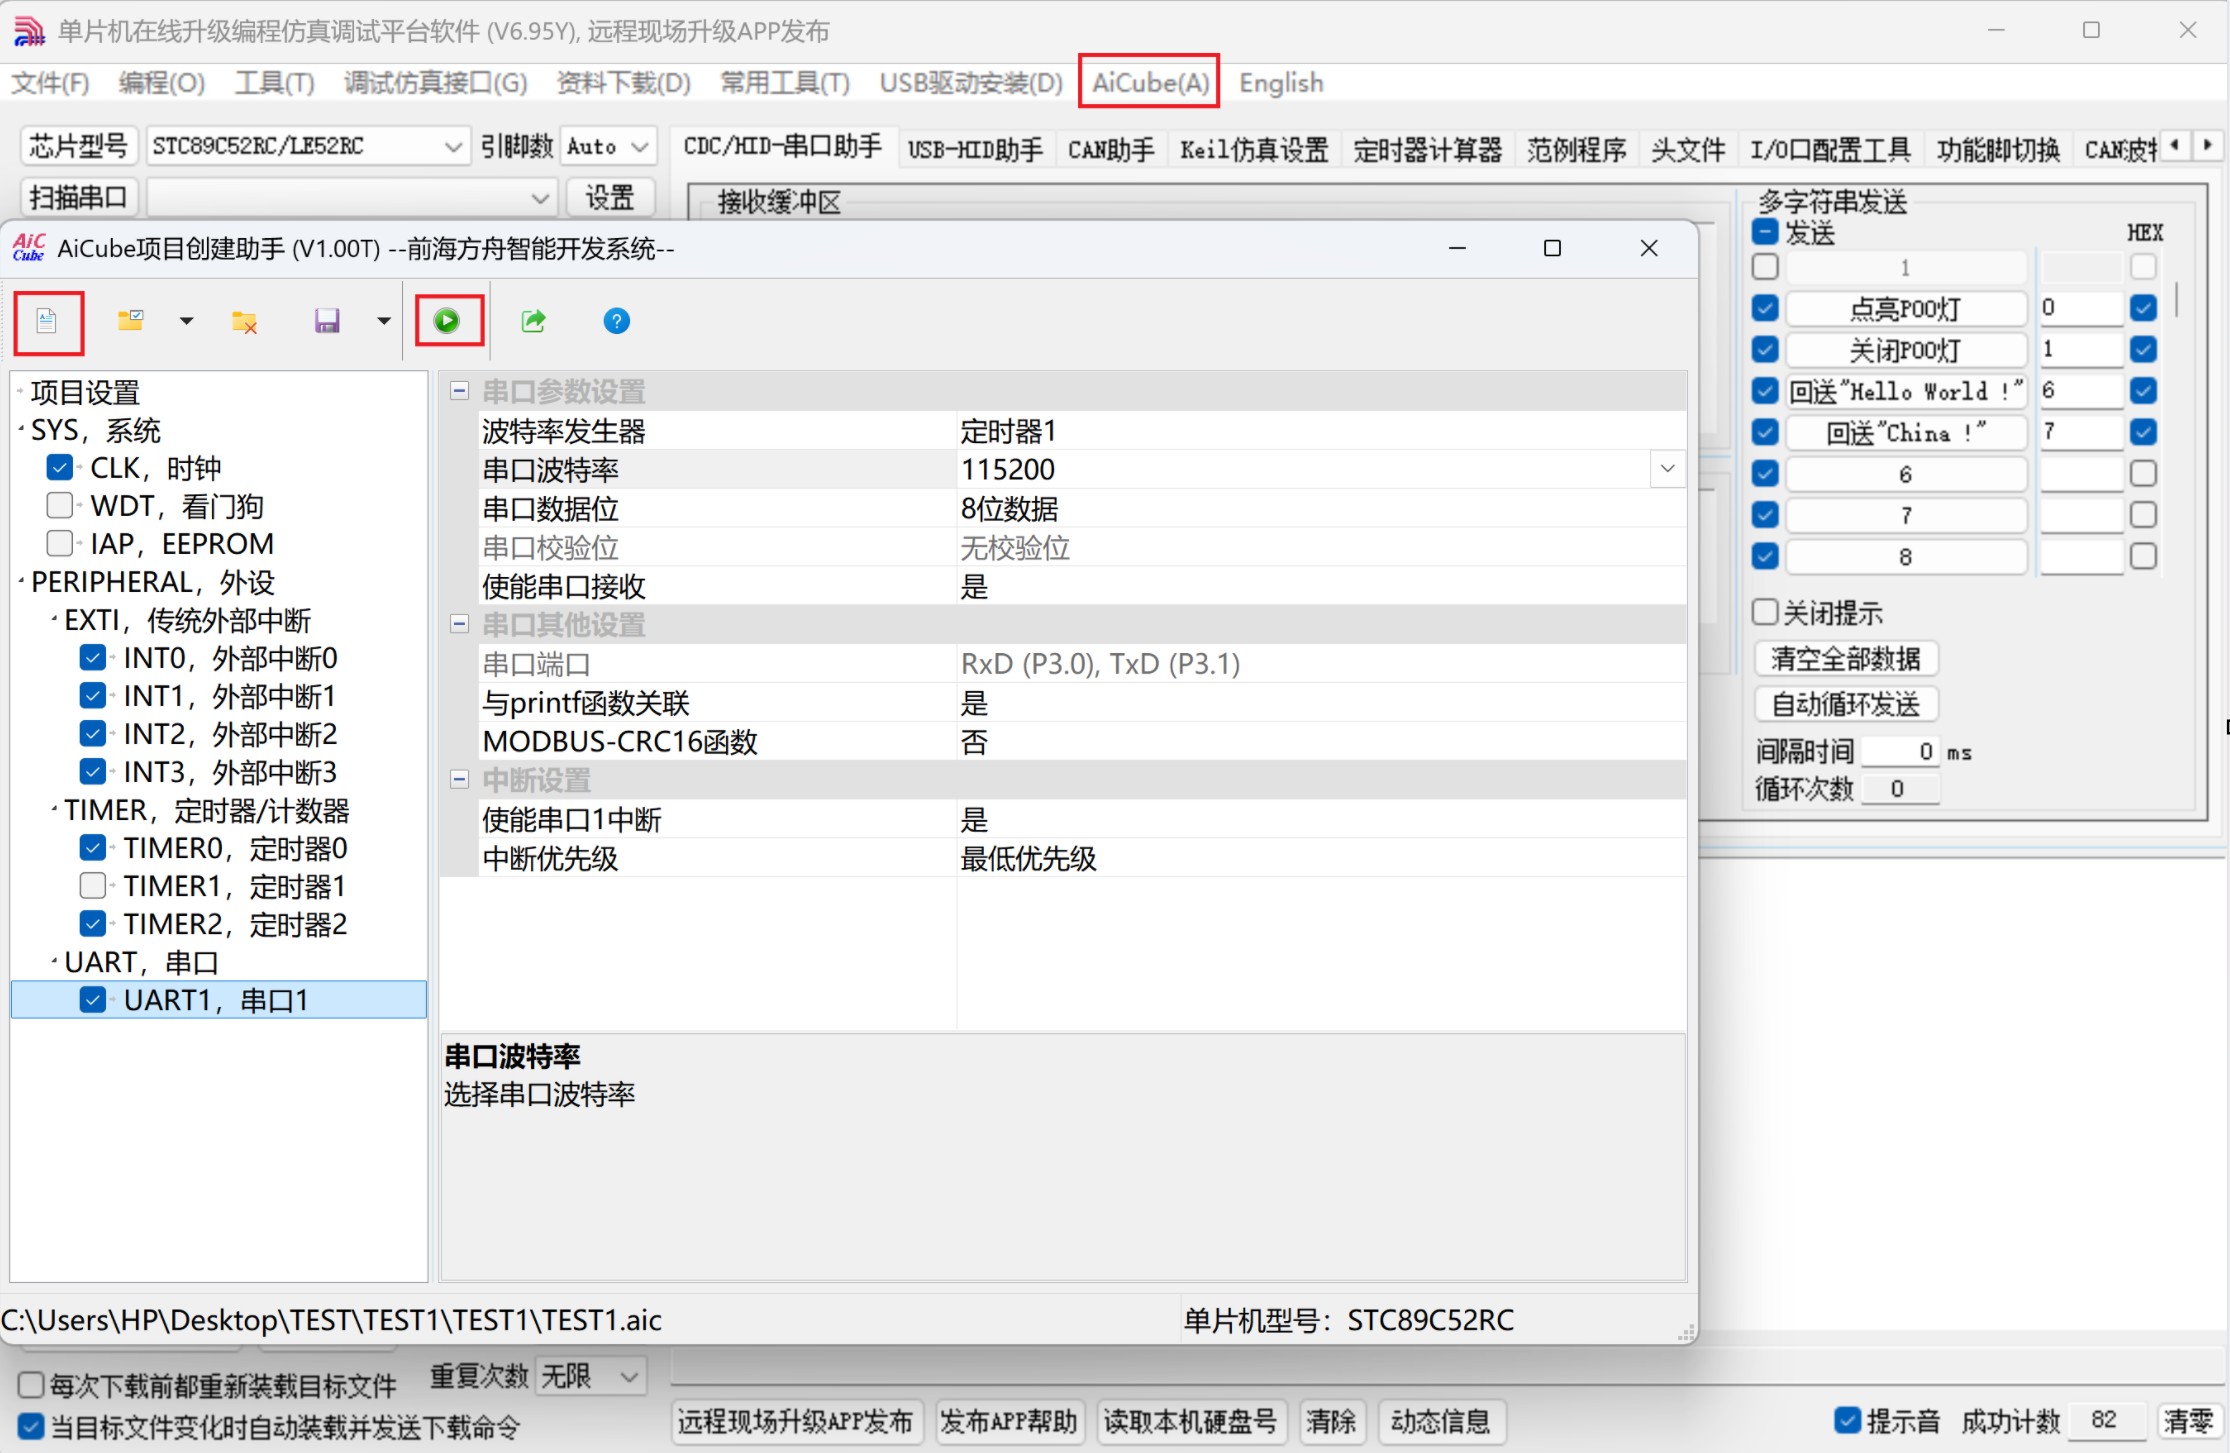Click the save floppy disk icon

327,321
